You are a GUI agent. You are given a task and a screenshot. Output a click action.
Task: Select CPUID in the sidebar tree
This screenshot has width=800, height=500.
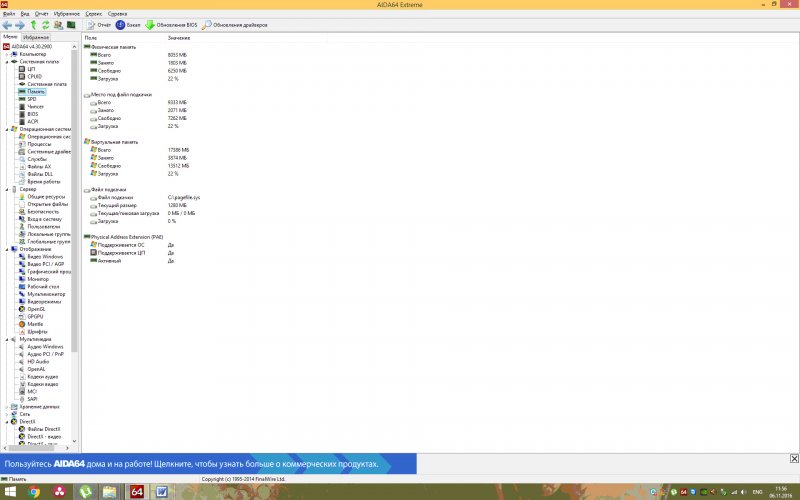(34, 76)
